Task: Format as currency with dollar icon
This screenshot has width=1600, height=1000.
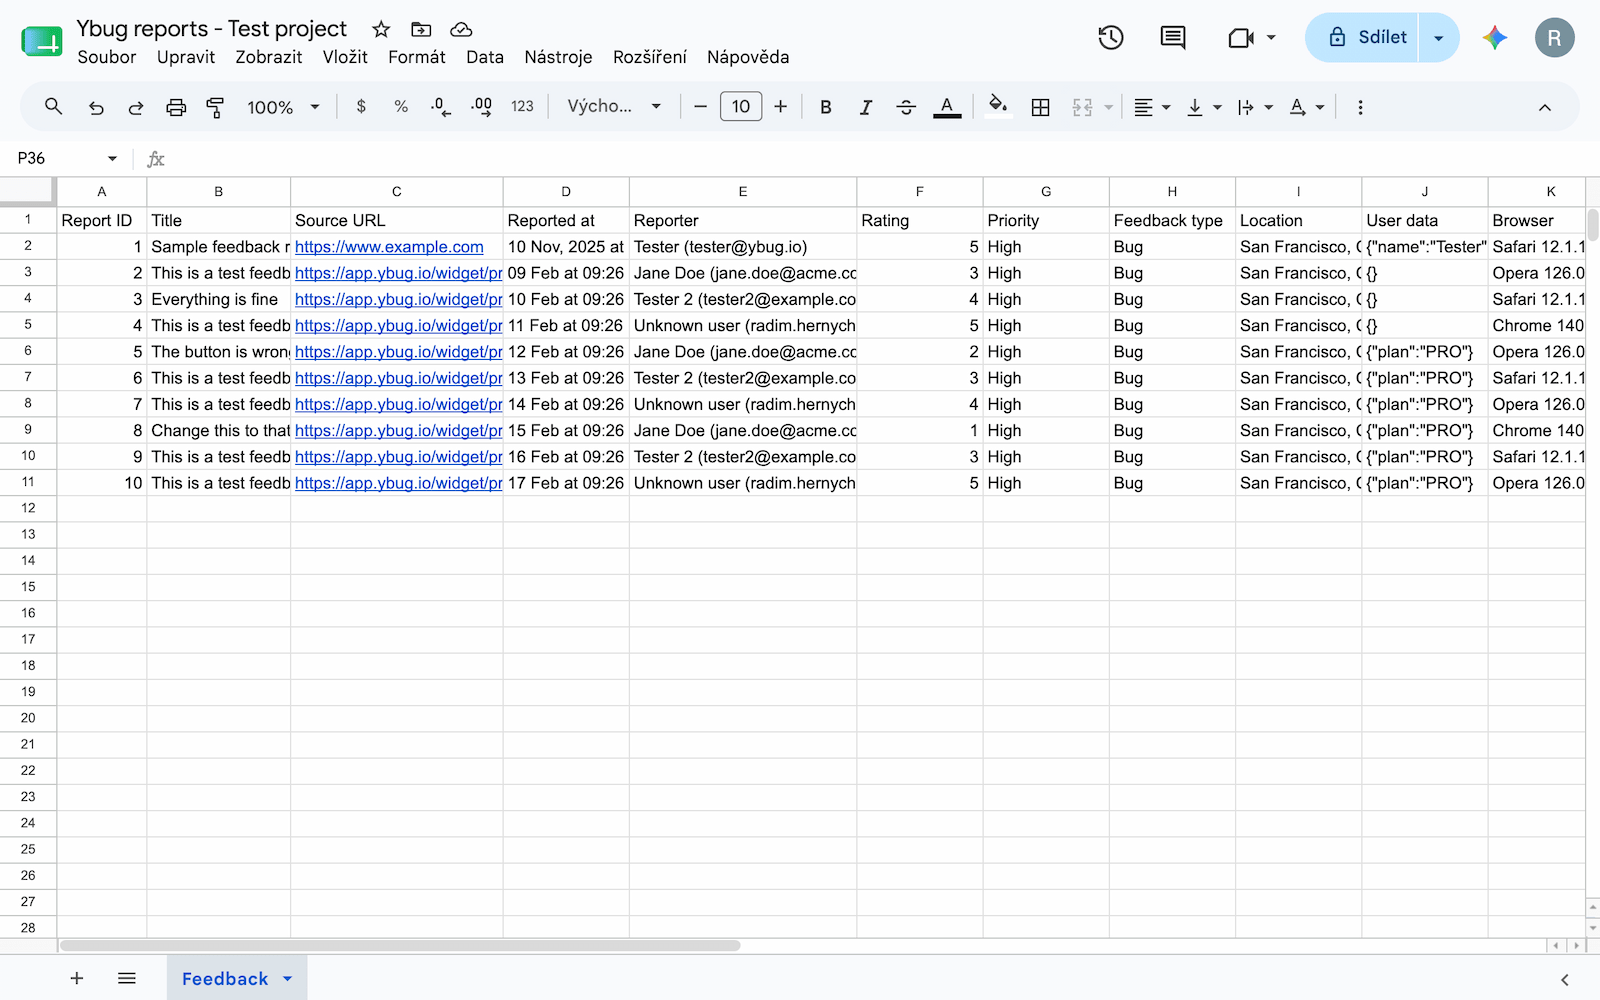Action: coord(361,106)
